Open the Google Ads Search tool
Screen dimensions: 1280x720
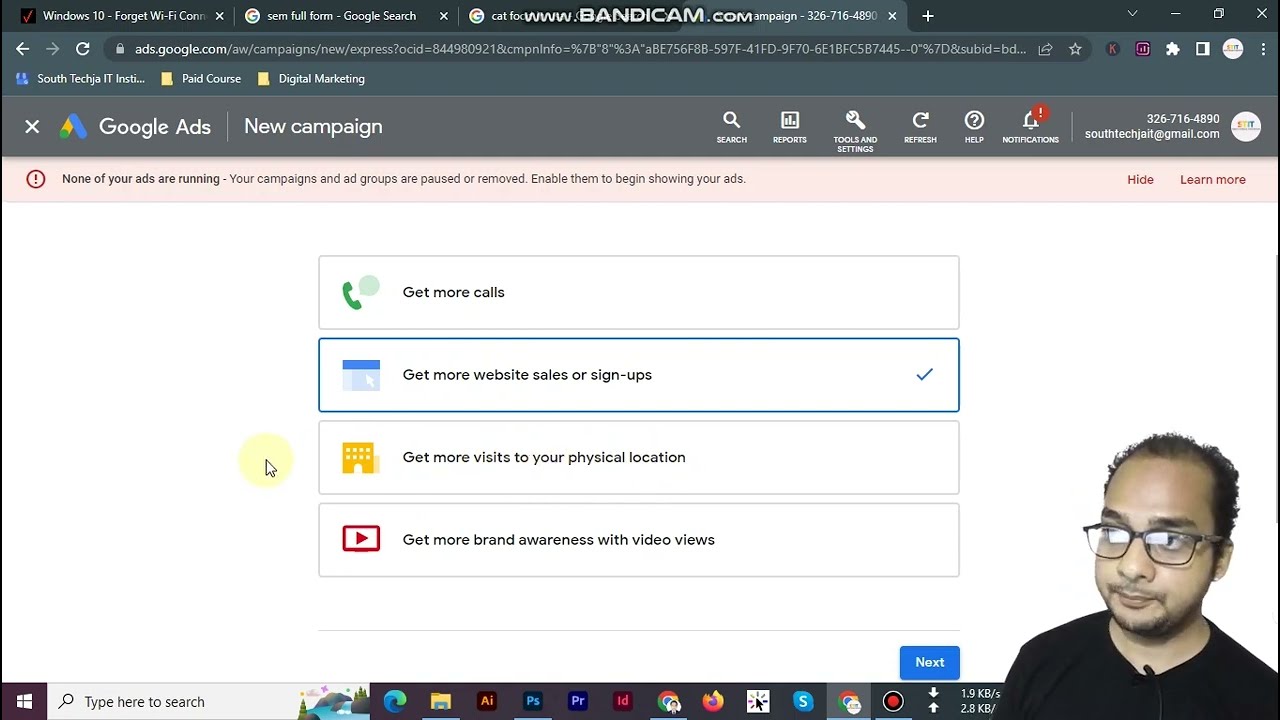[731, 127]
